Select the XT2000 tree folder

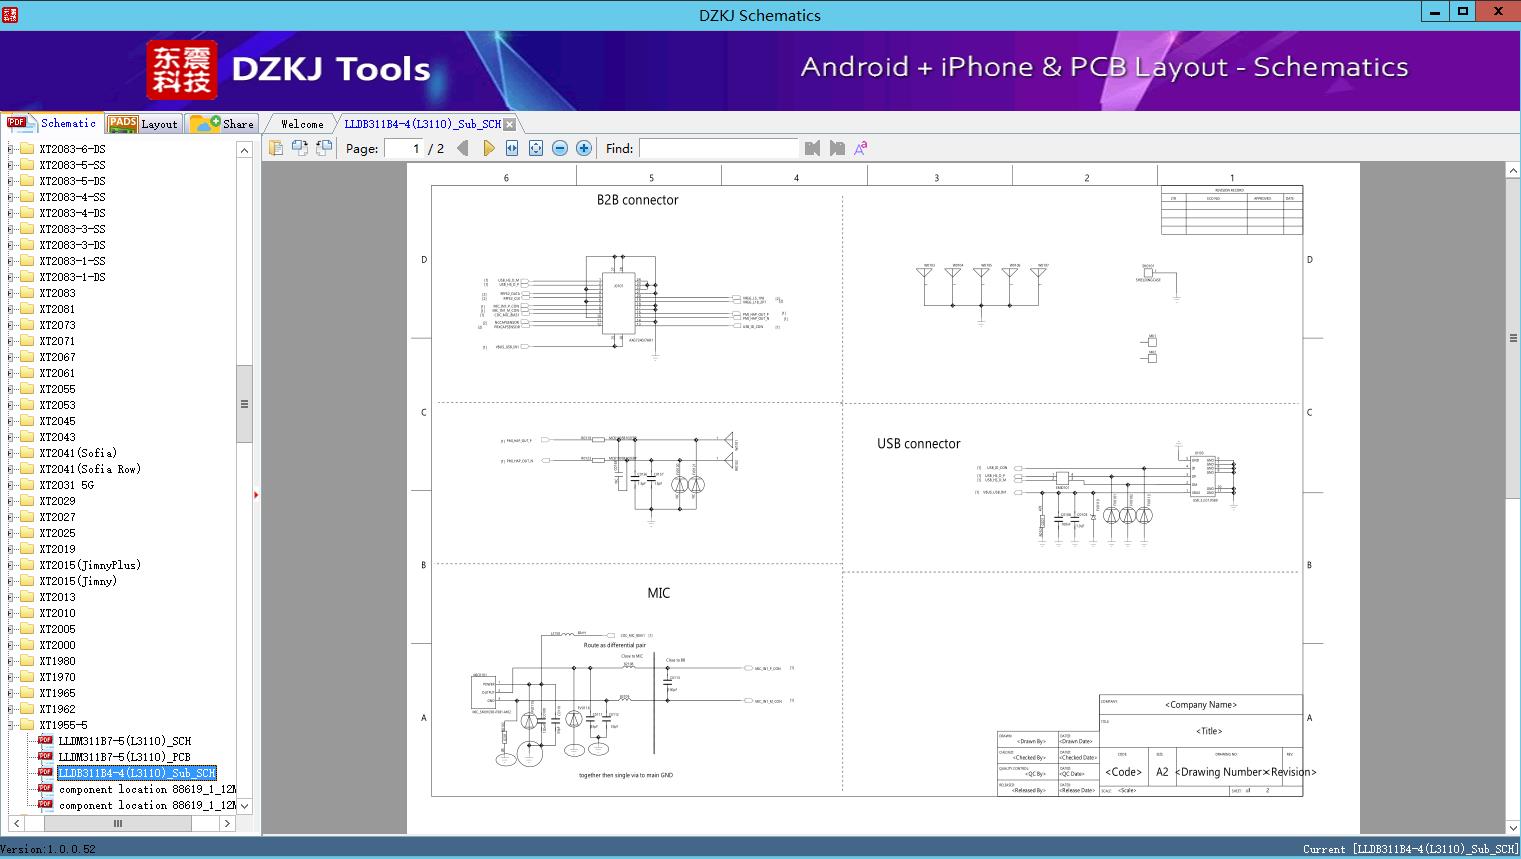(x=57, y=645)
